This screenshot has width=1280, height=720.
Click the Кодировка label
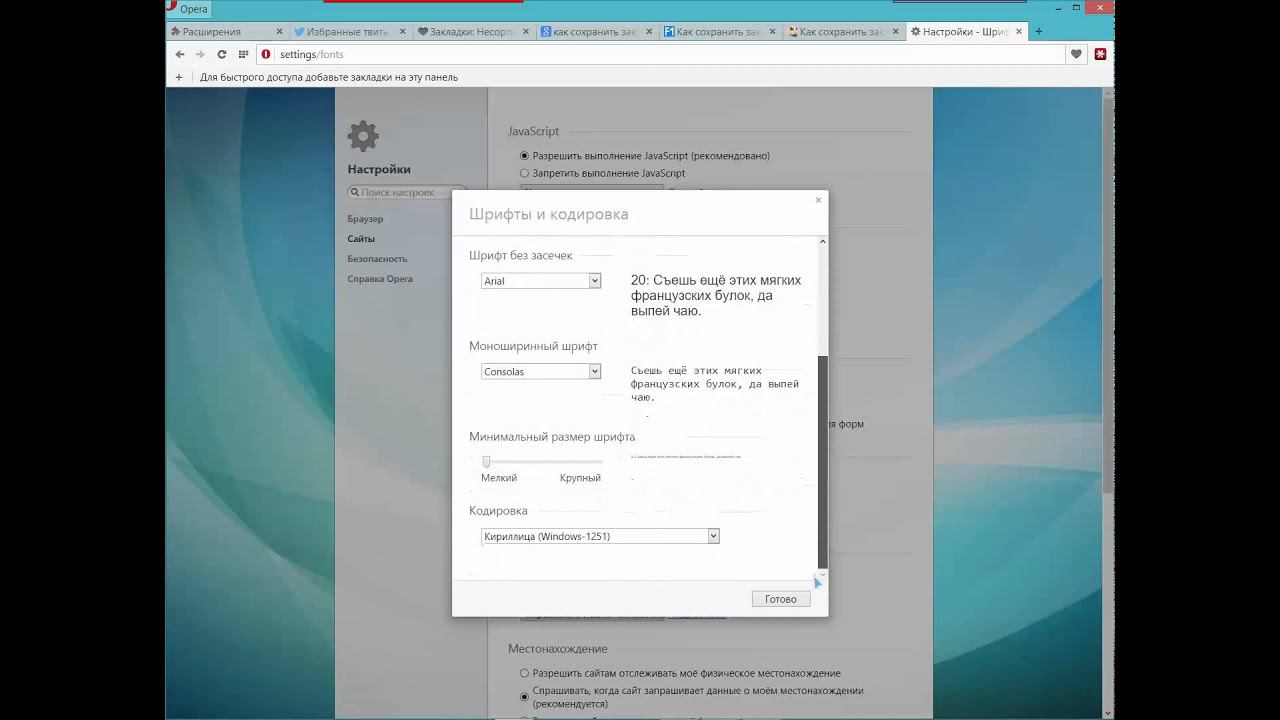(x=498, y=510)
